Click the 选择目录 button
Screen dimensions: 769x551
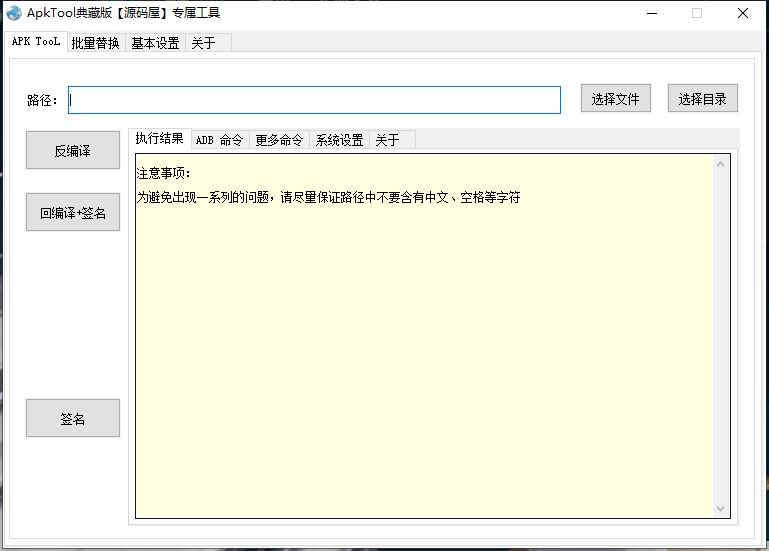702,99
